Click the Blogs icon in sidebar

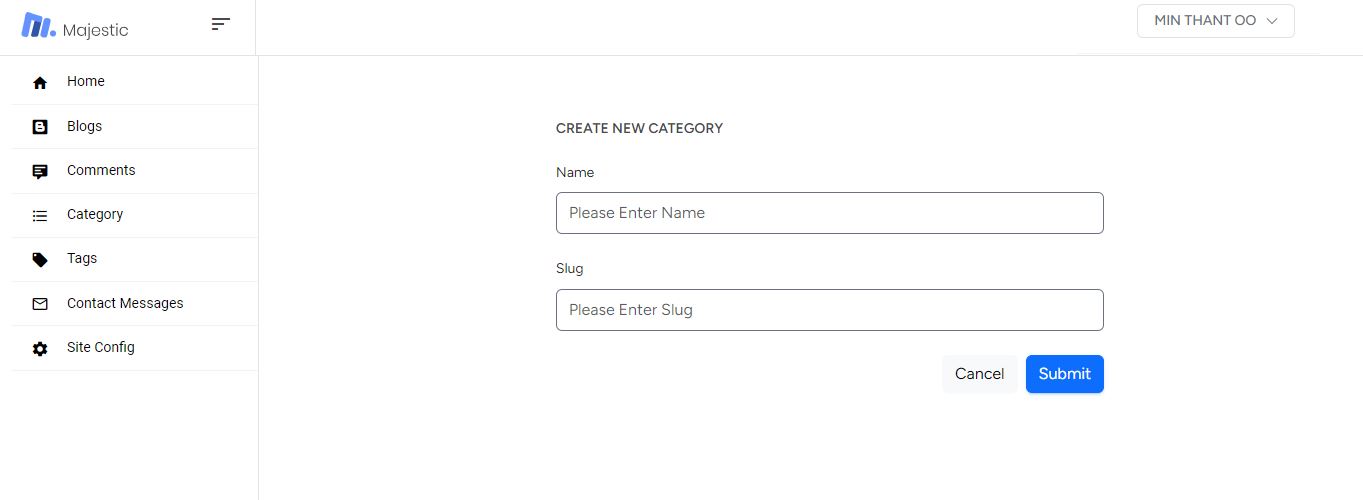coord(40,127)
